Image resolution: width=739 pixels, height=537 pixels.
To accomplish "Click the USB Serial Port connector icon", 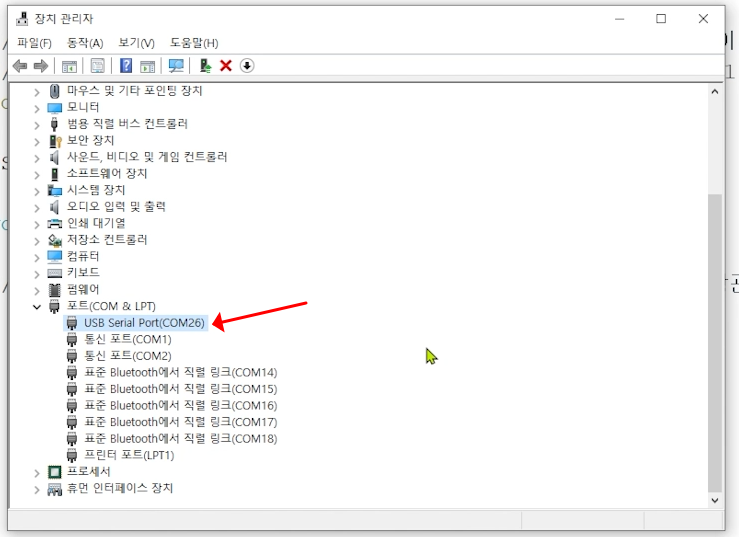I will tap(72, 323).
